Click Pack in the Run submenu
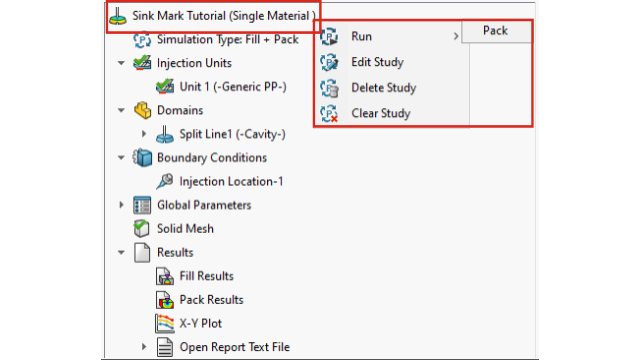This screenshot has height=360, width=640. (496, 31)
